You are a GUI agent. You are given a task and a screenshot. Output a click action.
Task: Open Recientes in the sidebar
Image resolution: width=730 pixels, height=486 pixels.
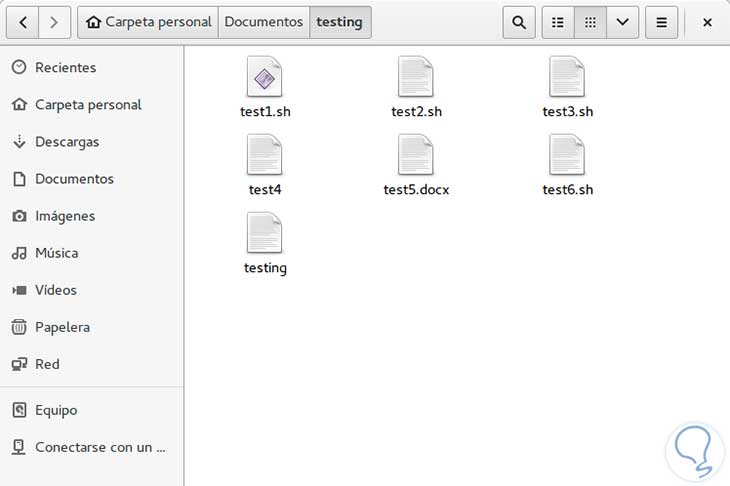click(92, 68)
